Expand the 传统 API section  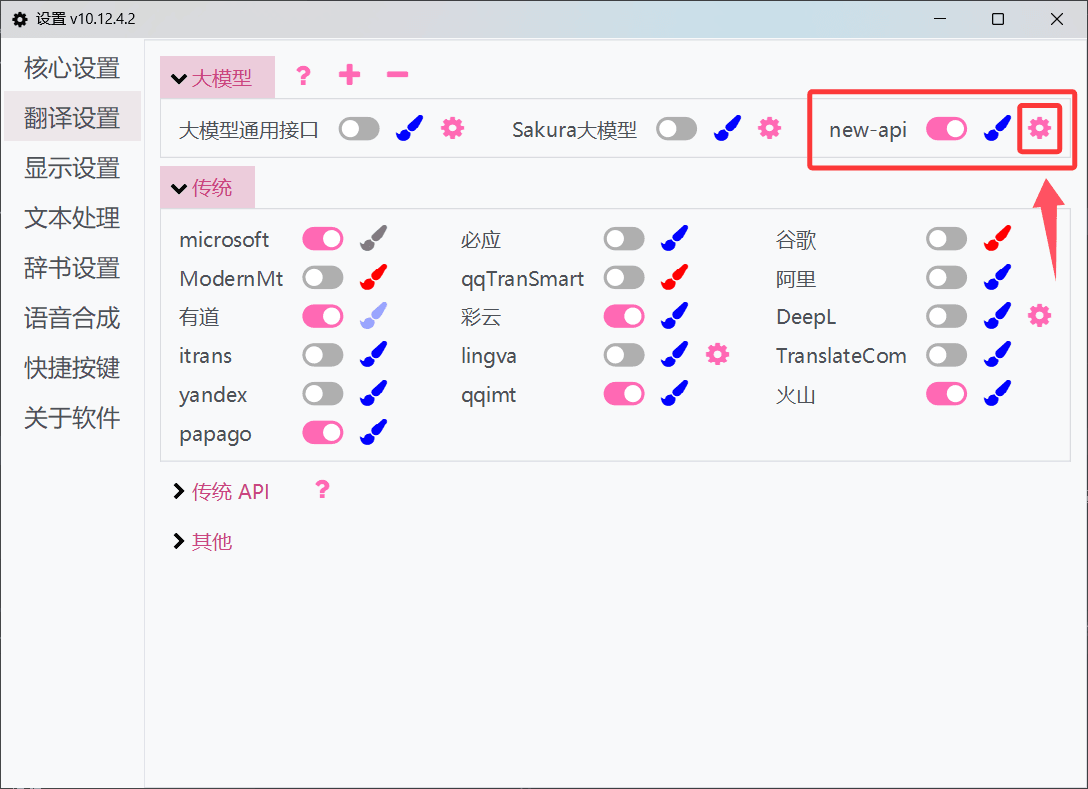[x=221, y=491]
